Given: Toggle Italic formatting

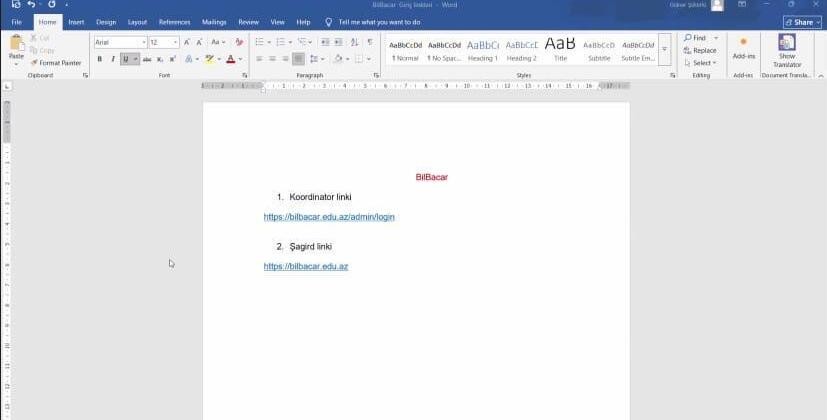Looking at the screenshot, I should 112,59.
